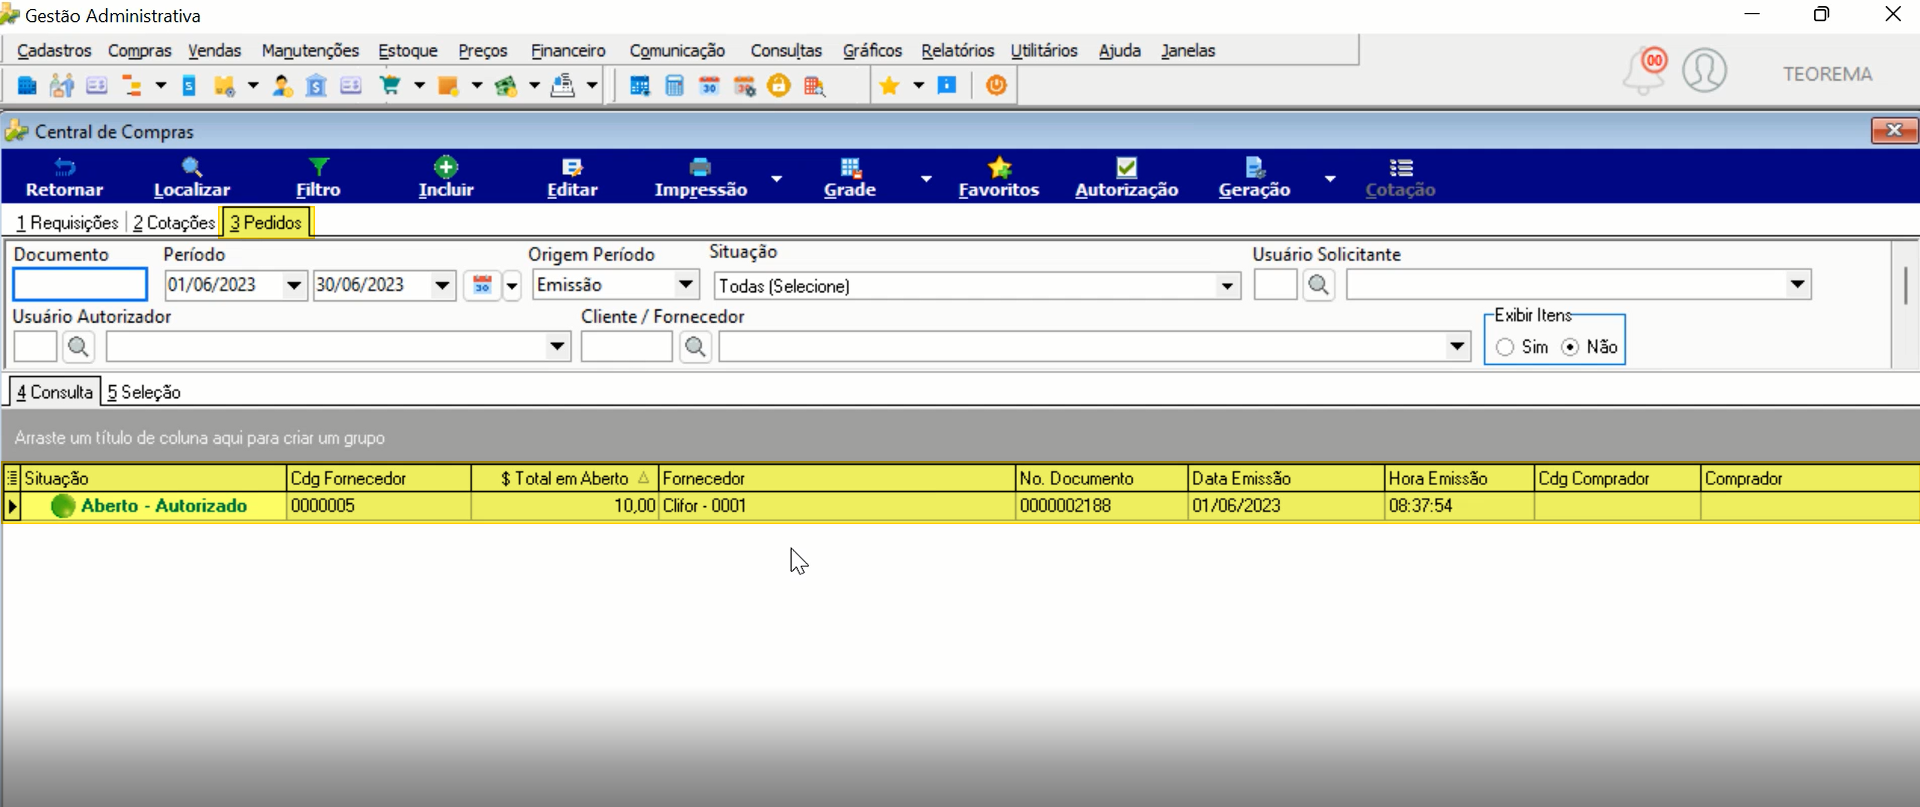Screen dimensions: 1920x807
Task: Select the Aberto - Autorizado order row
Action: click(960, 506)
